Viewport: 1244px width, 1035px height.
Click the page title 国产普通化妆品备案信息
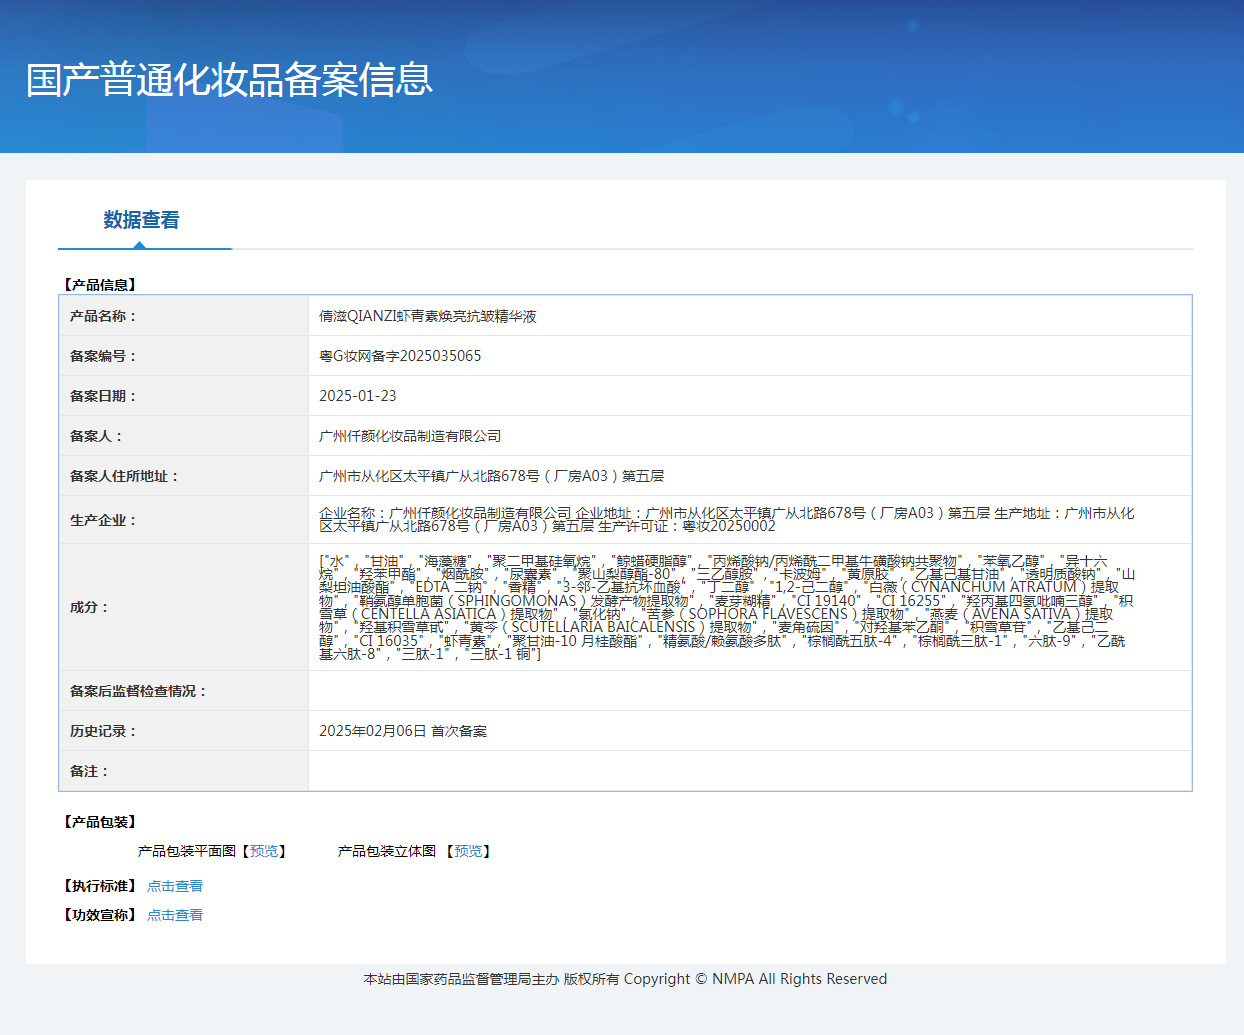[x=229, y=80]
